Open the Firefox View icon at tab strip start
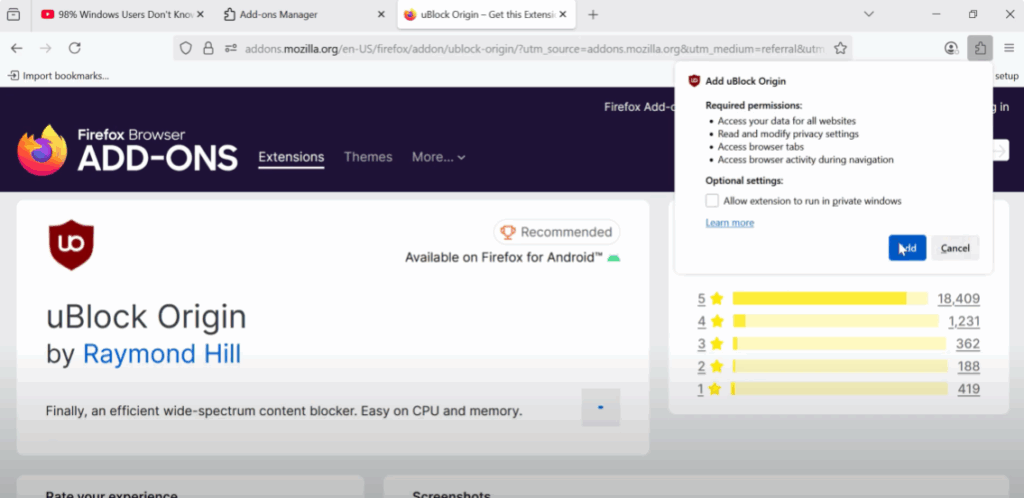This screenshot has width=1024, height=498. [13, 14]
